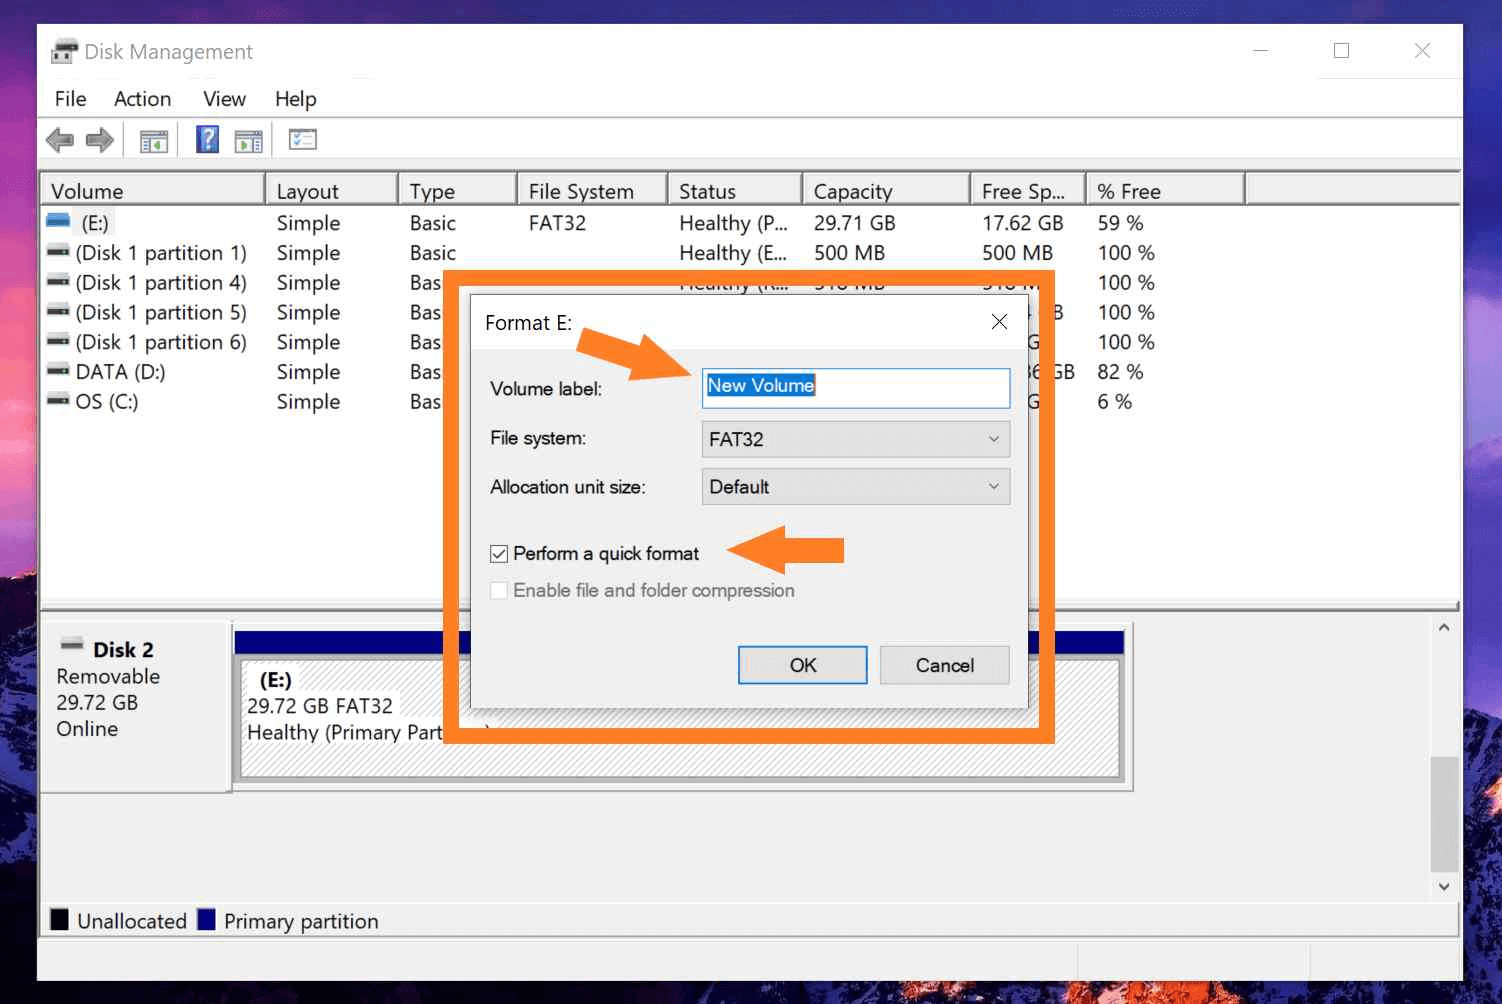This screenshot has height=1004, width=1502.
Task: Check Enable file and folder compression
Action: [x=498, y=590]
